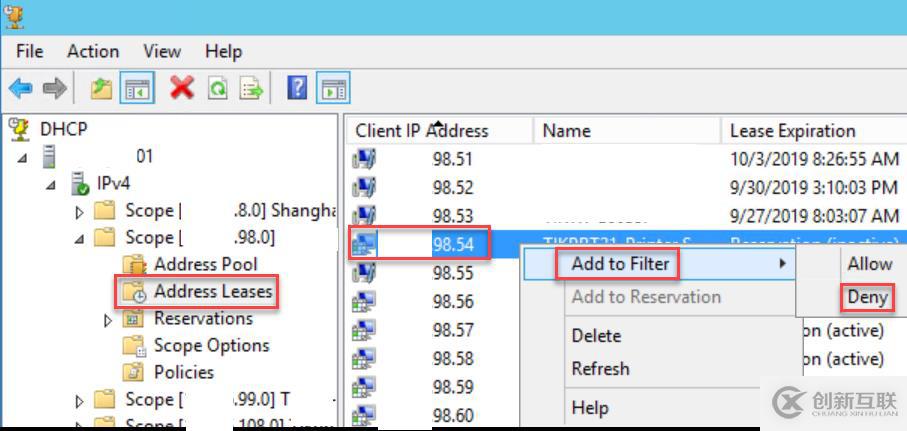Collapse the IPv4 tree node
Image resolution: width=907 pixels, height=431 pixels.
(x=51, y=185)
